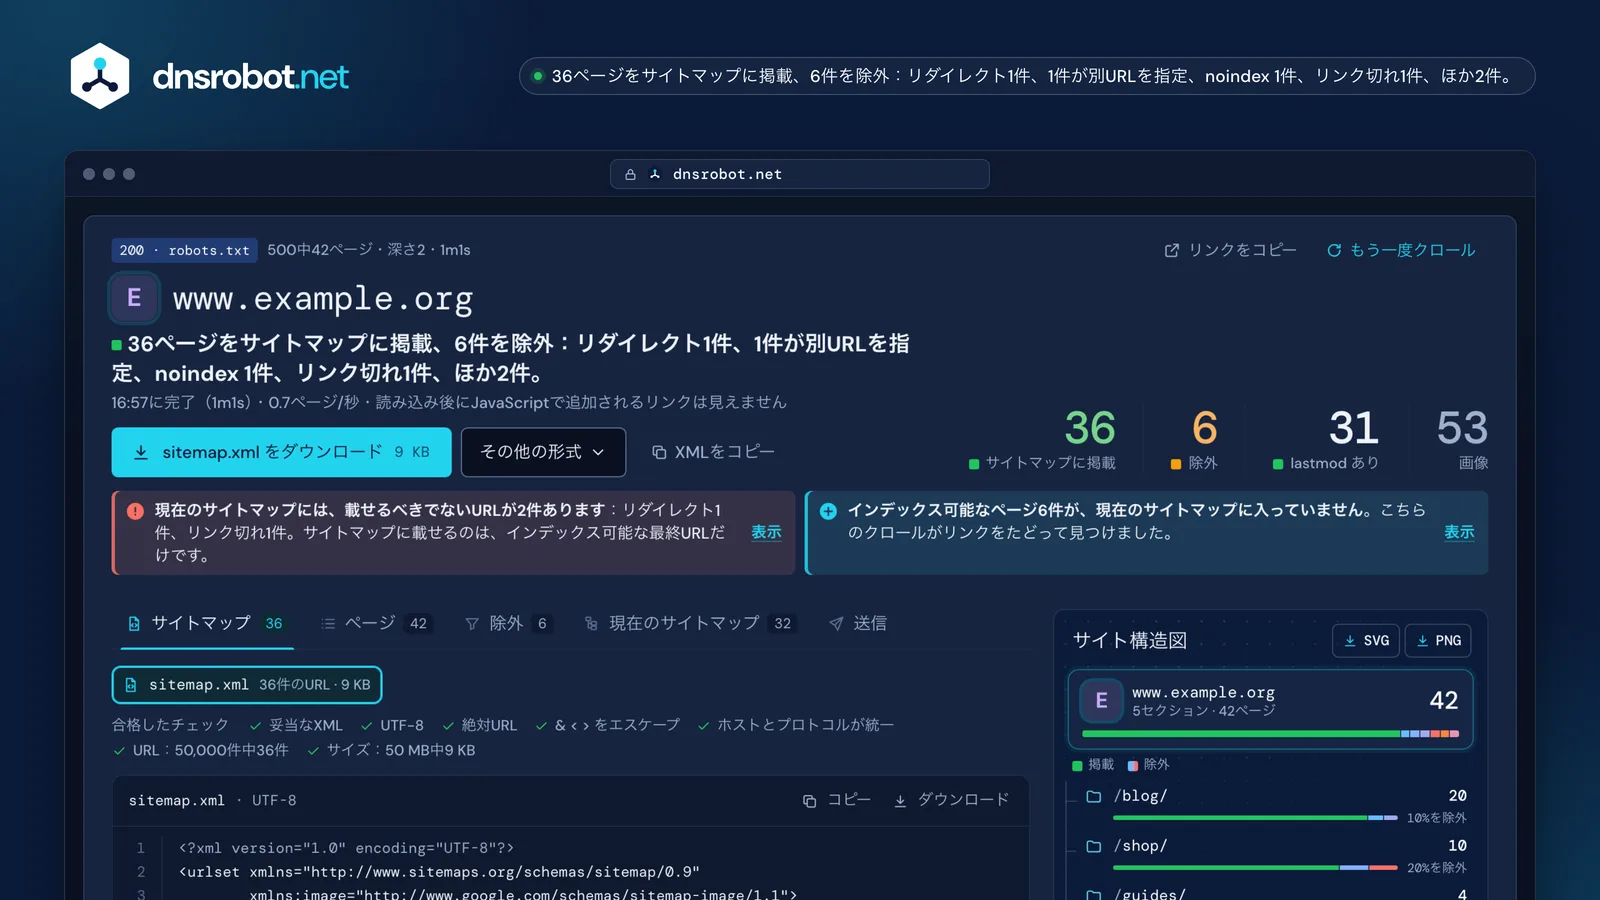
Task: Click the lock icon in the address bar
Action: pyautogui.click(x=630, y=174)
